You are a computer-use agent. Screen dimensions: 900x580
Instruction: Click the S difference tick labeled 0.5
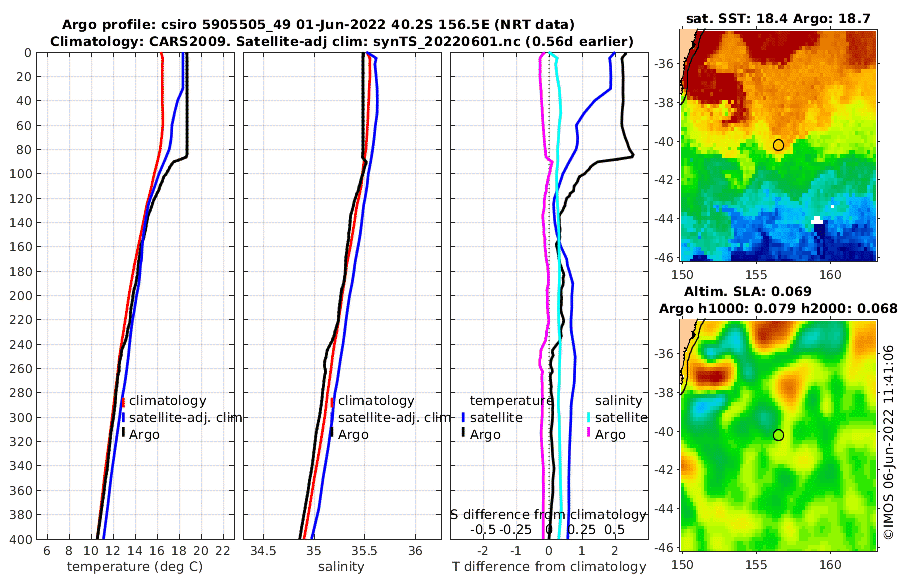614,529
